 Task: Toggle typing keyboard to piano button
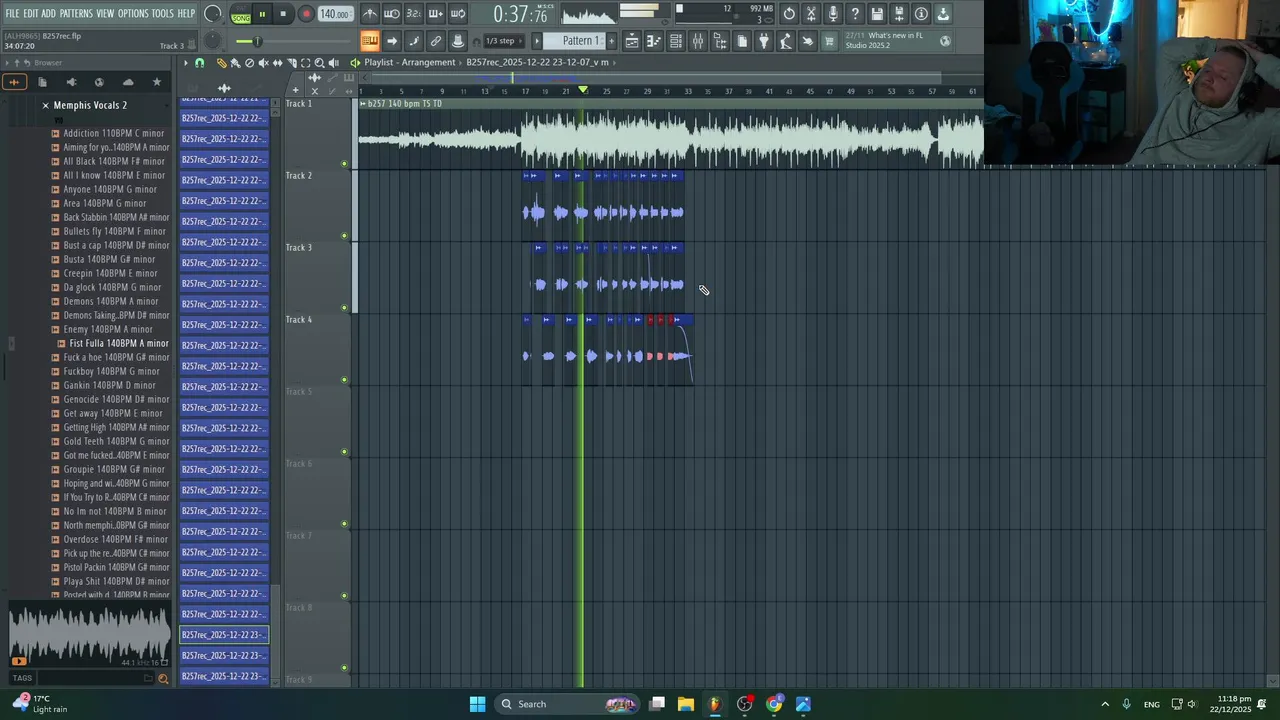coord(370,41)
